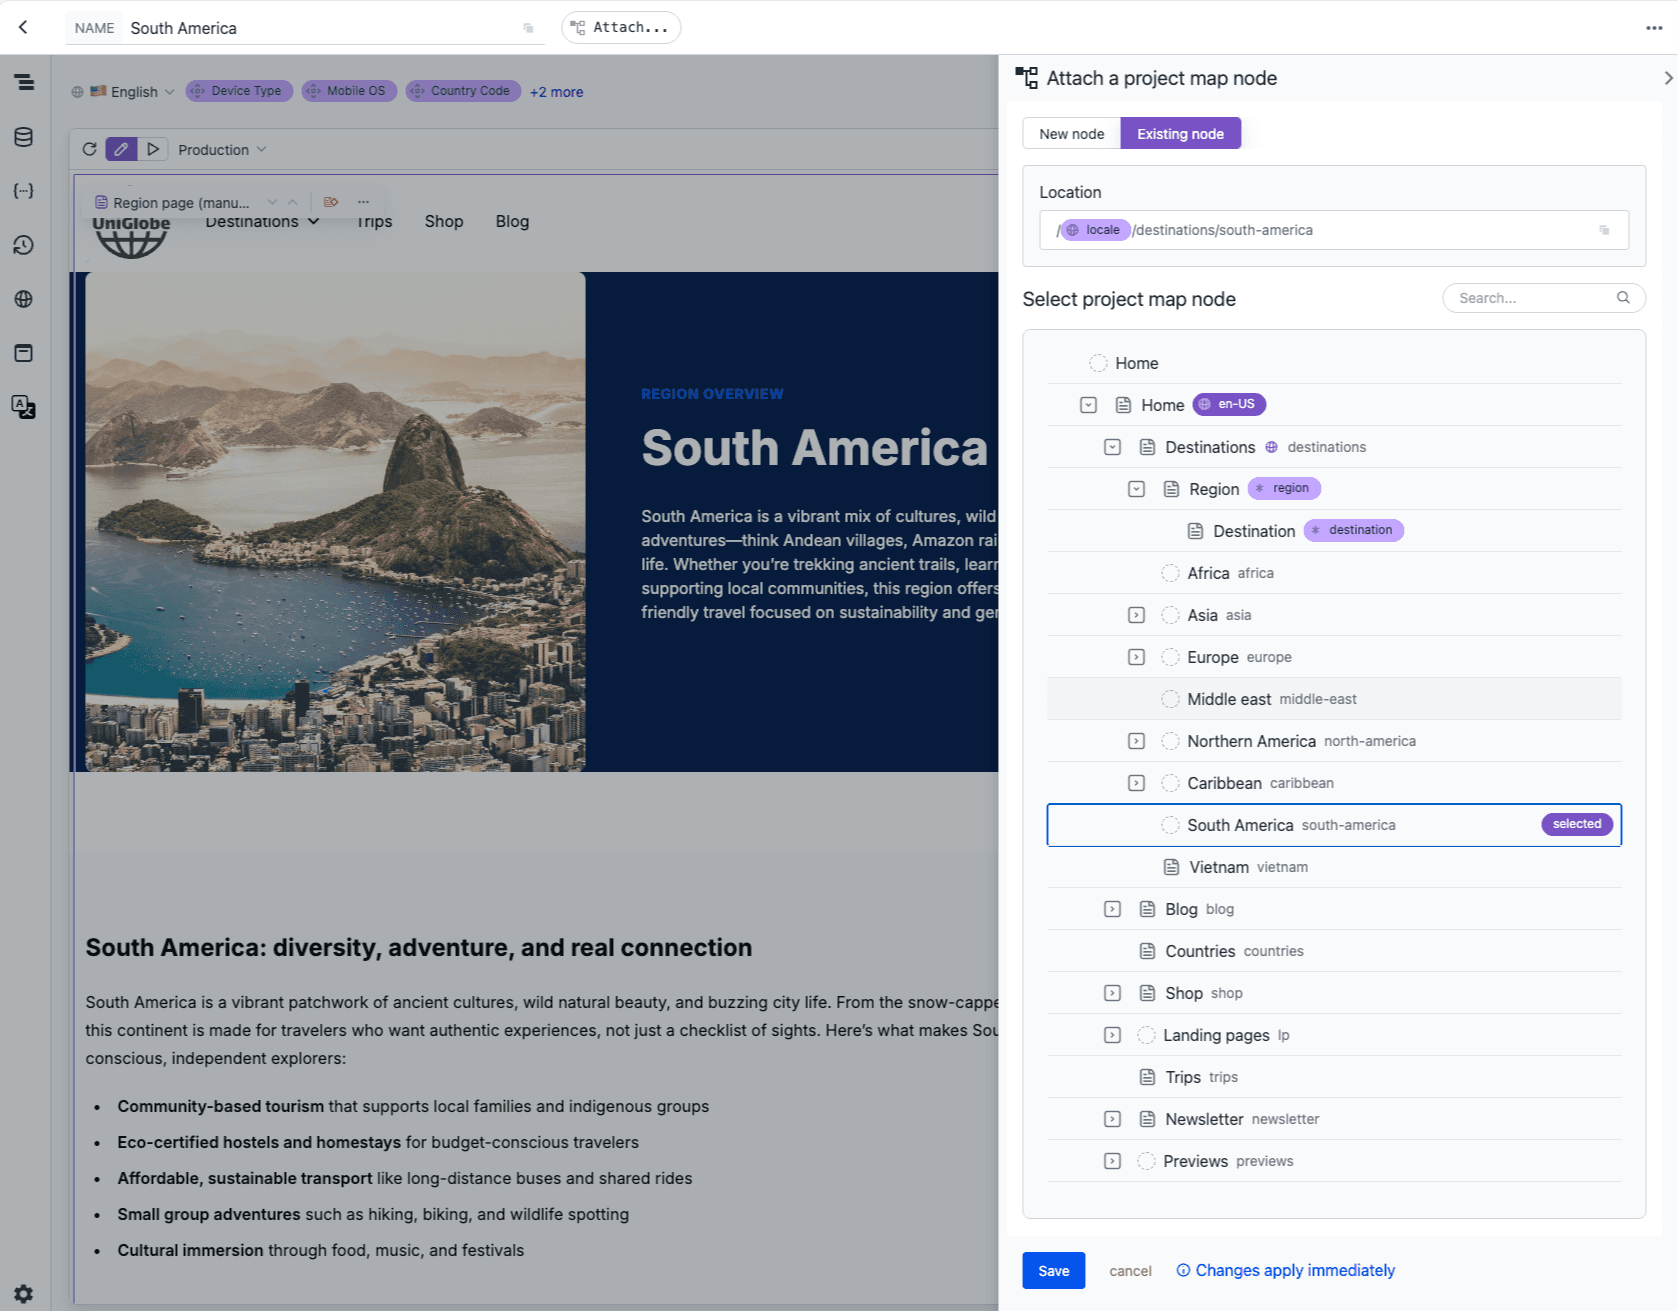This screenshot has height=1311, width=1678.
Task: Save the attached project map node
Action: (1053, 1270)
